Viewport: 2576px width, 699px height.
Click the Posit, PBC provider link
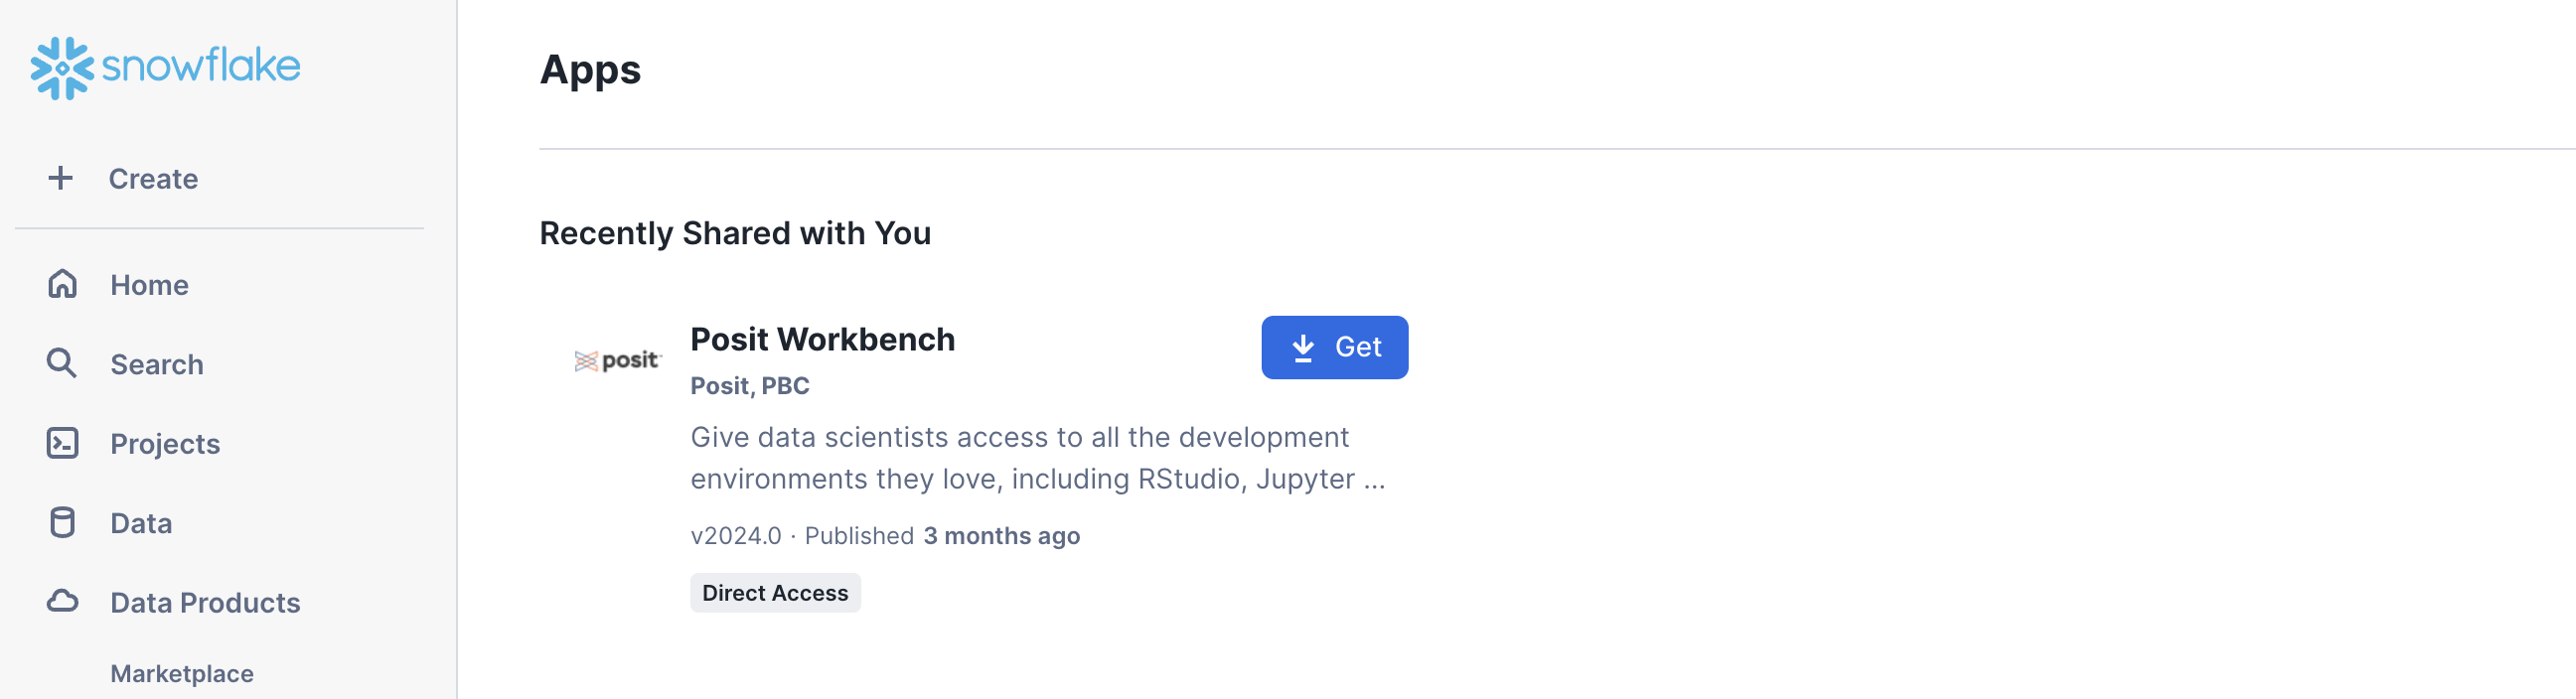pos(749,386)
